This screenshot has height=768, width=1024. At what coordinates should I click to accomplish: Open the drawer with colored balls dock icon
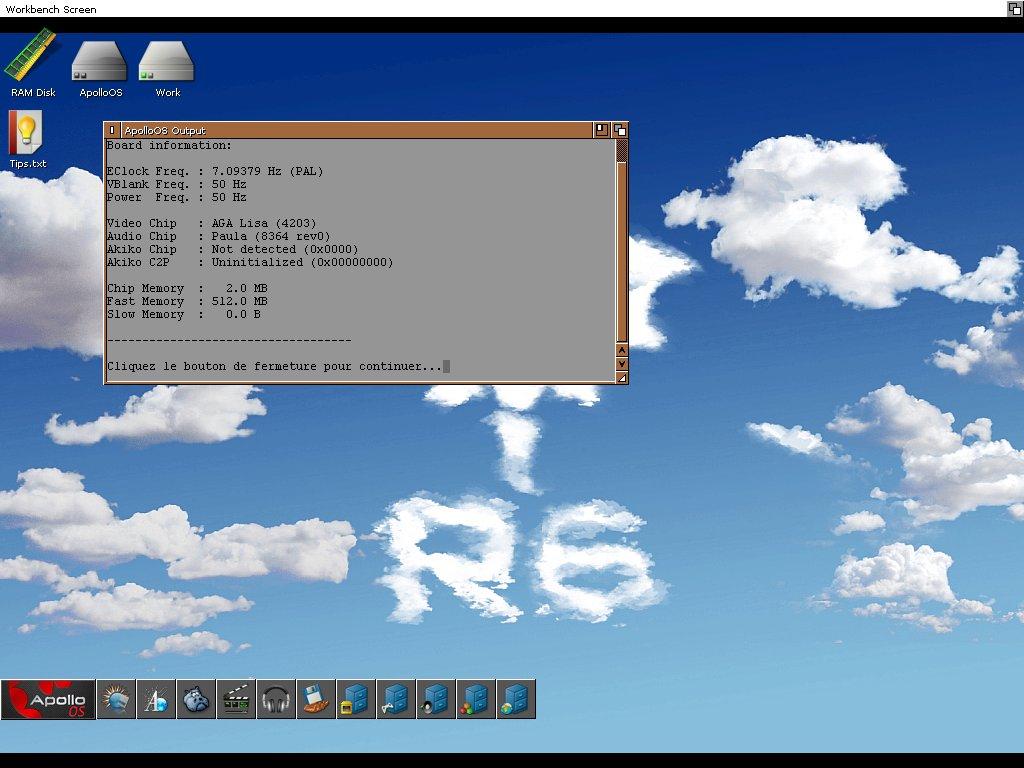475,699
